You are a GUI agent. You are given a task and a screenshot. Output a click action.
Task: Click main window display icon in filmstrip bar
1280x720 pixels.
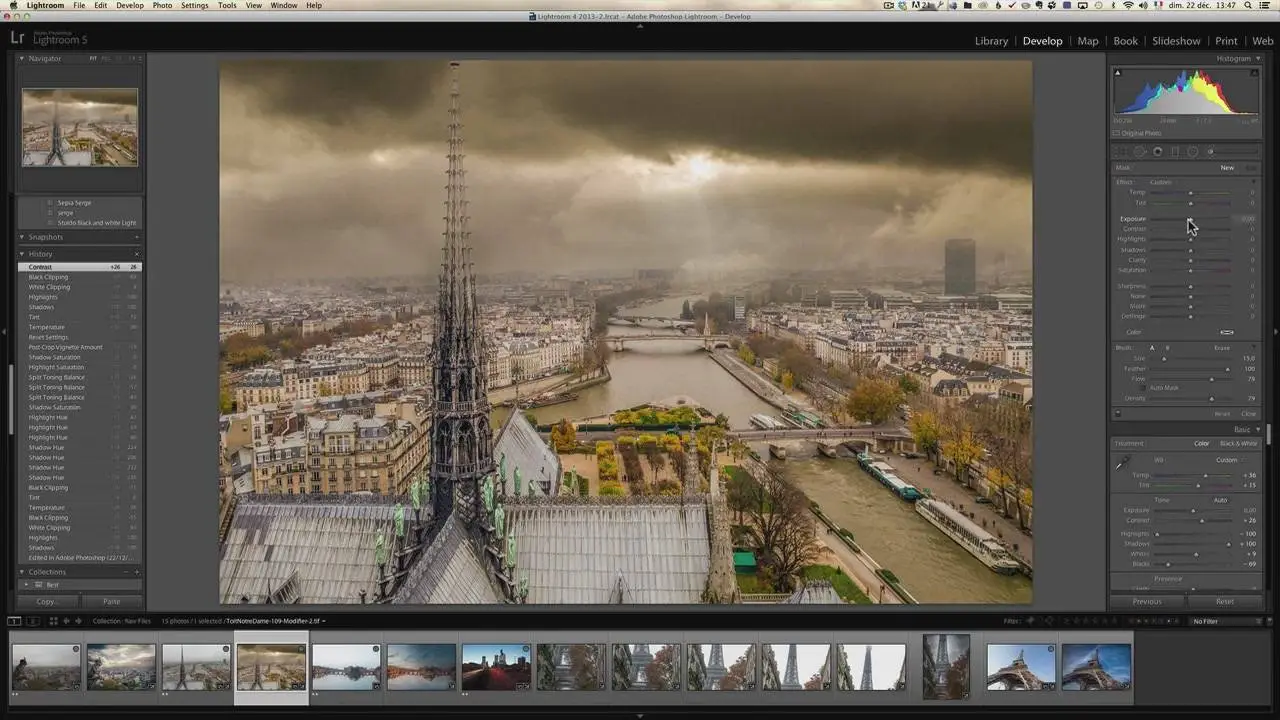pyautogui.click(x=14, y=621)
